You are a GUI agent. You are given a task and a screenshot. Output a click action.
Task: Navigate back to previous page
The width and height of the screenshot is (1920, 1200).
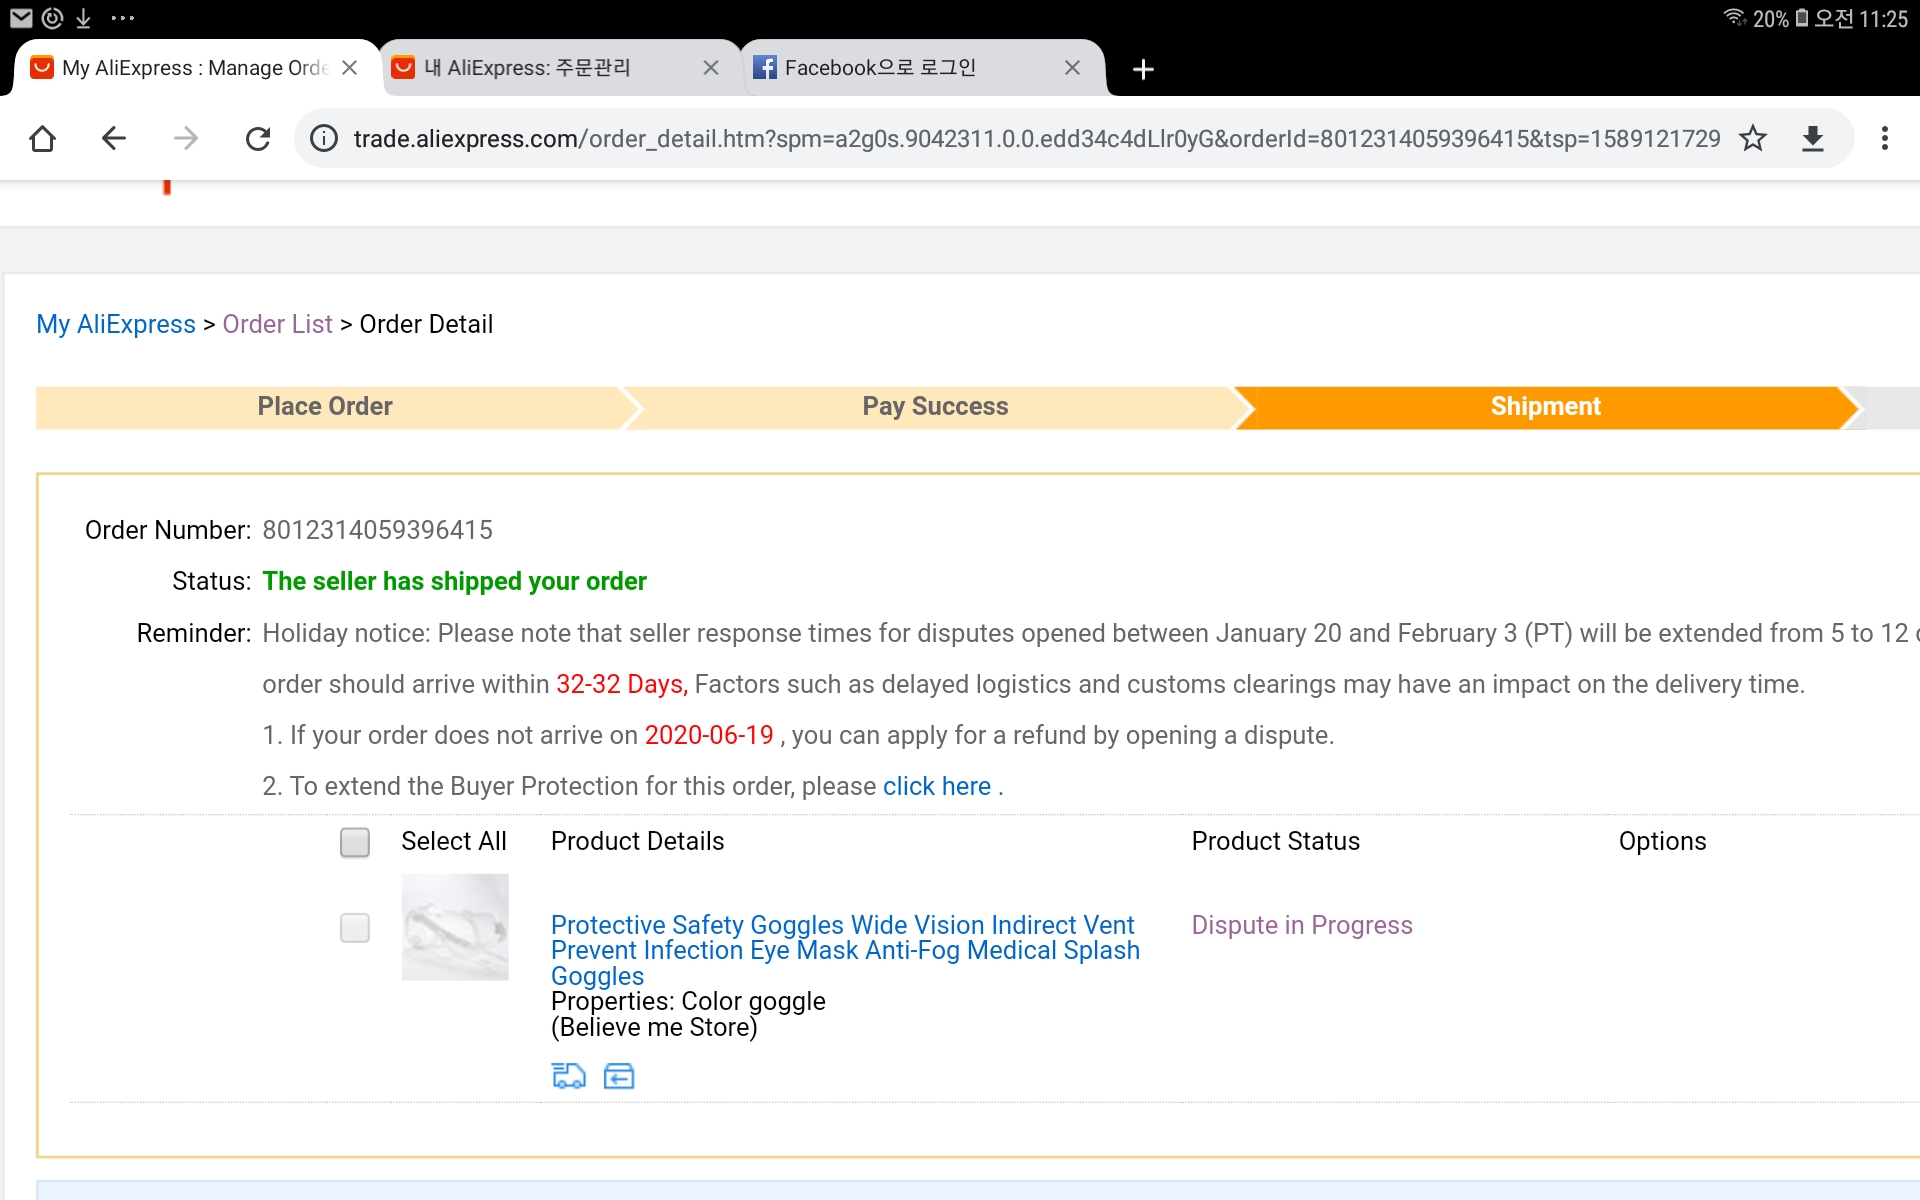114,138
